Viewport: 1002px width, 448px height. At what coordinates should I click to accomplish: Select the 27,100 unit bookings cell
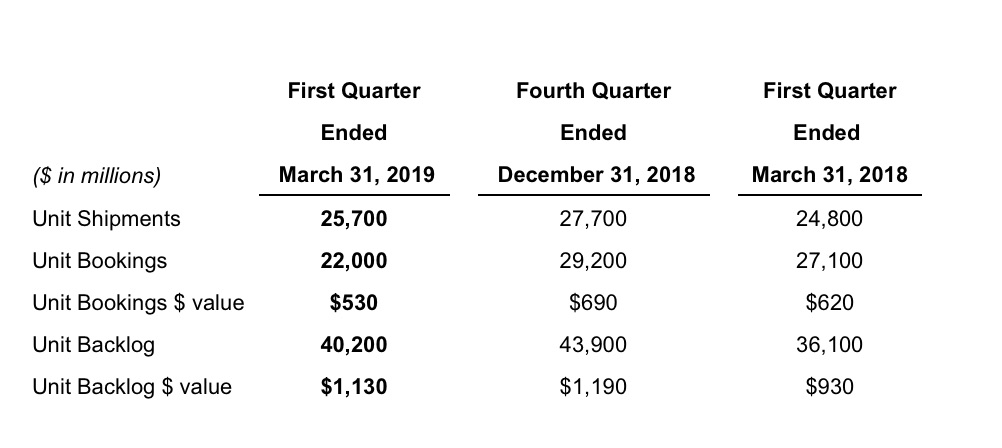coord(829,261)
